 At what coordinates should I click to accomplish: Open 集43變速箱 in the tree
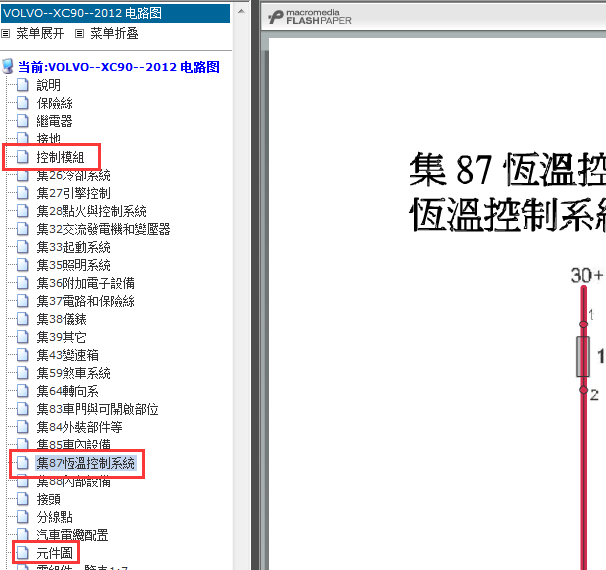coord(67,355)
